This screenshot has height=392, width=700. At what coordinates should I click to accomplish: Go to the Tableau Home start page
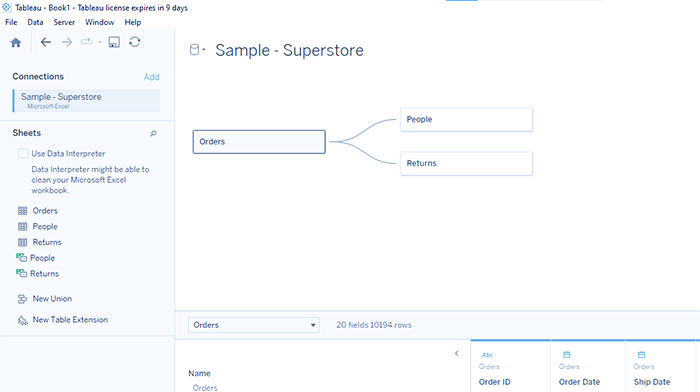pyautogui.click(x=16, y=42)
